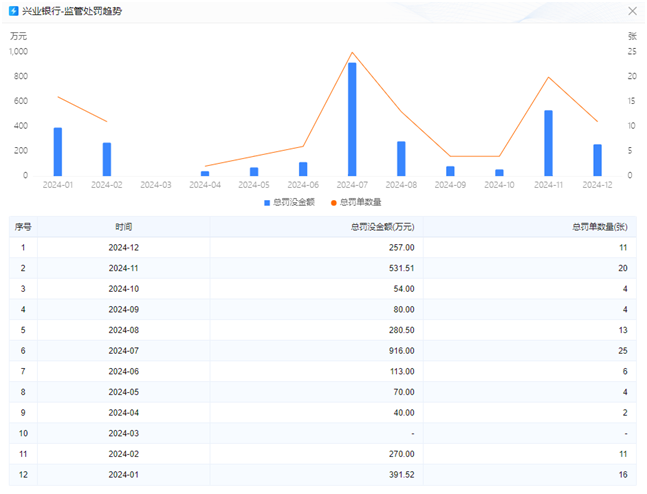Select the 2024-11 bar in the chart
647x494 pixels.
click(548, 143)
